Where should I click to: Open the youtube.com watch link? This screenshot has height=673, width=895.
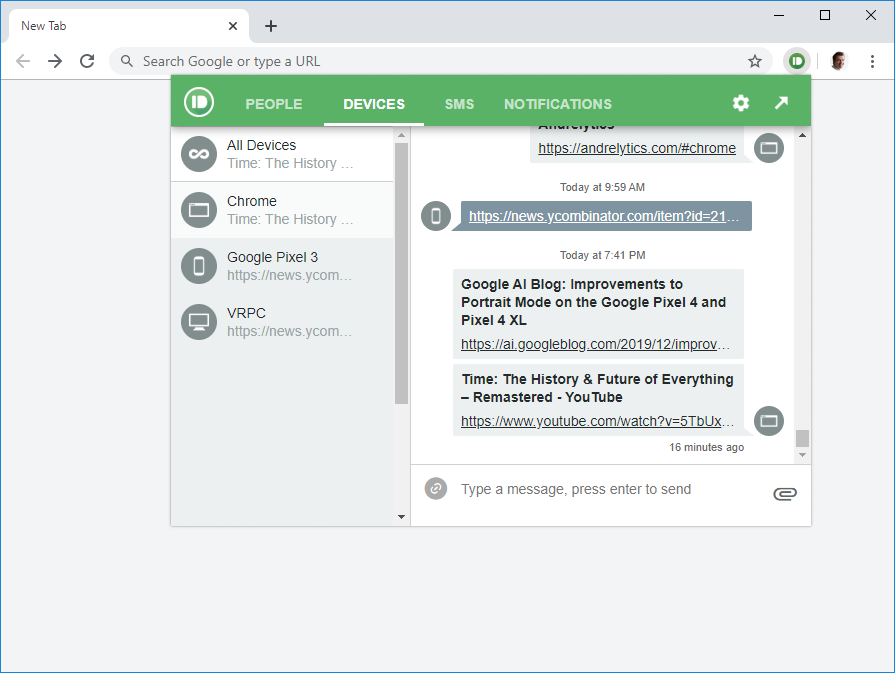point(597,421)
